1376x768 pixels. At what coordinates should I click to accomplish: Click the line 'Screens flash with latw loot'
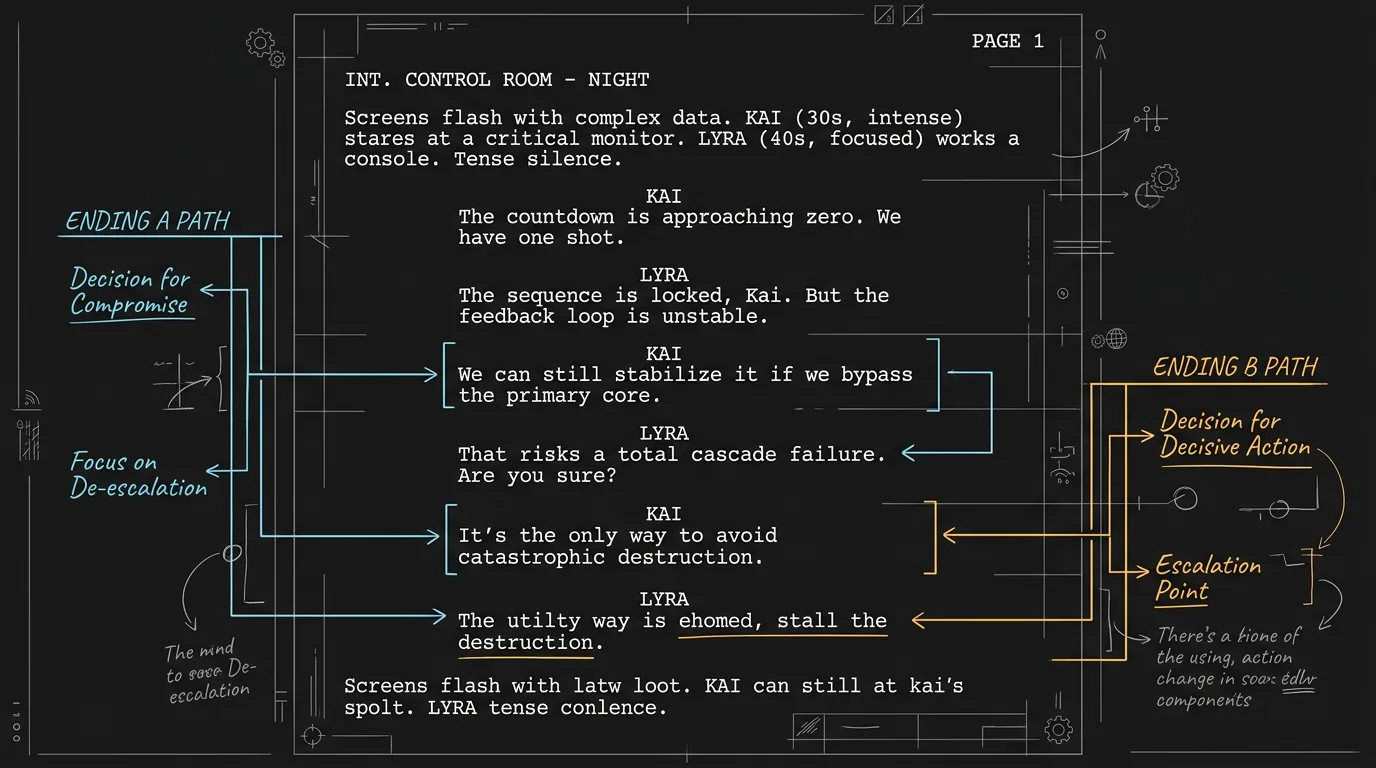(654, 687)
